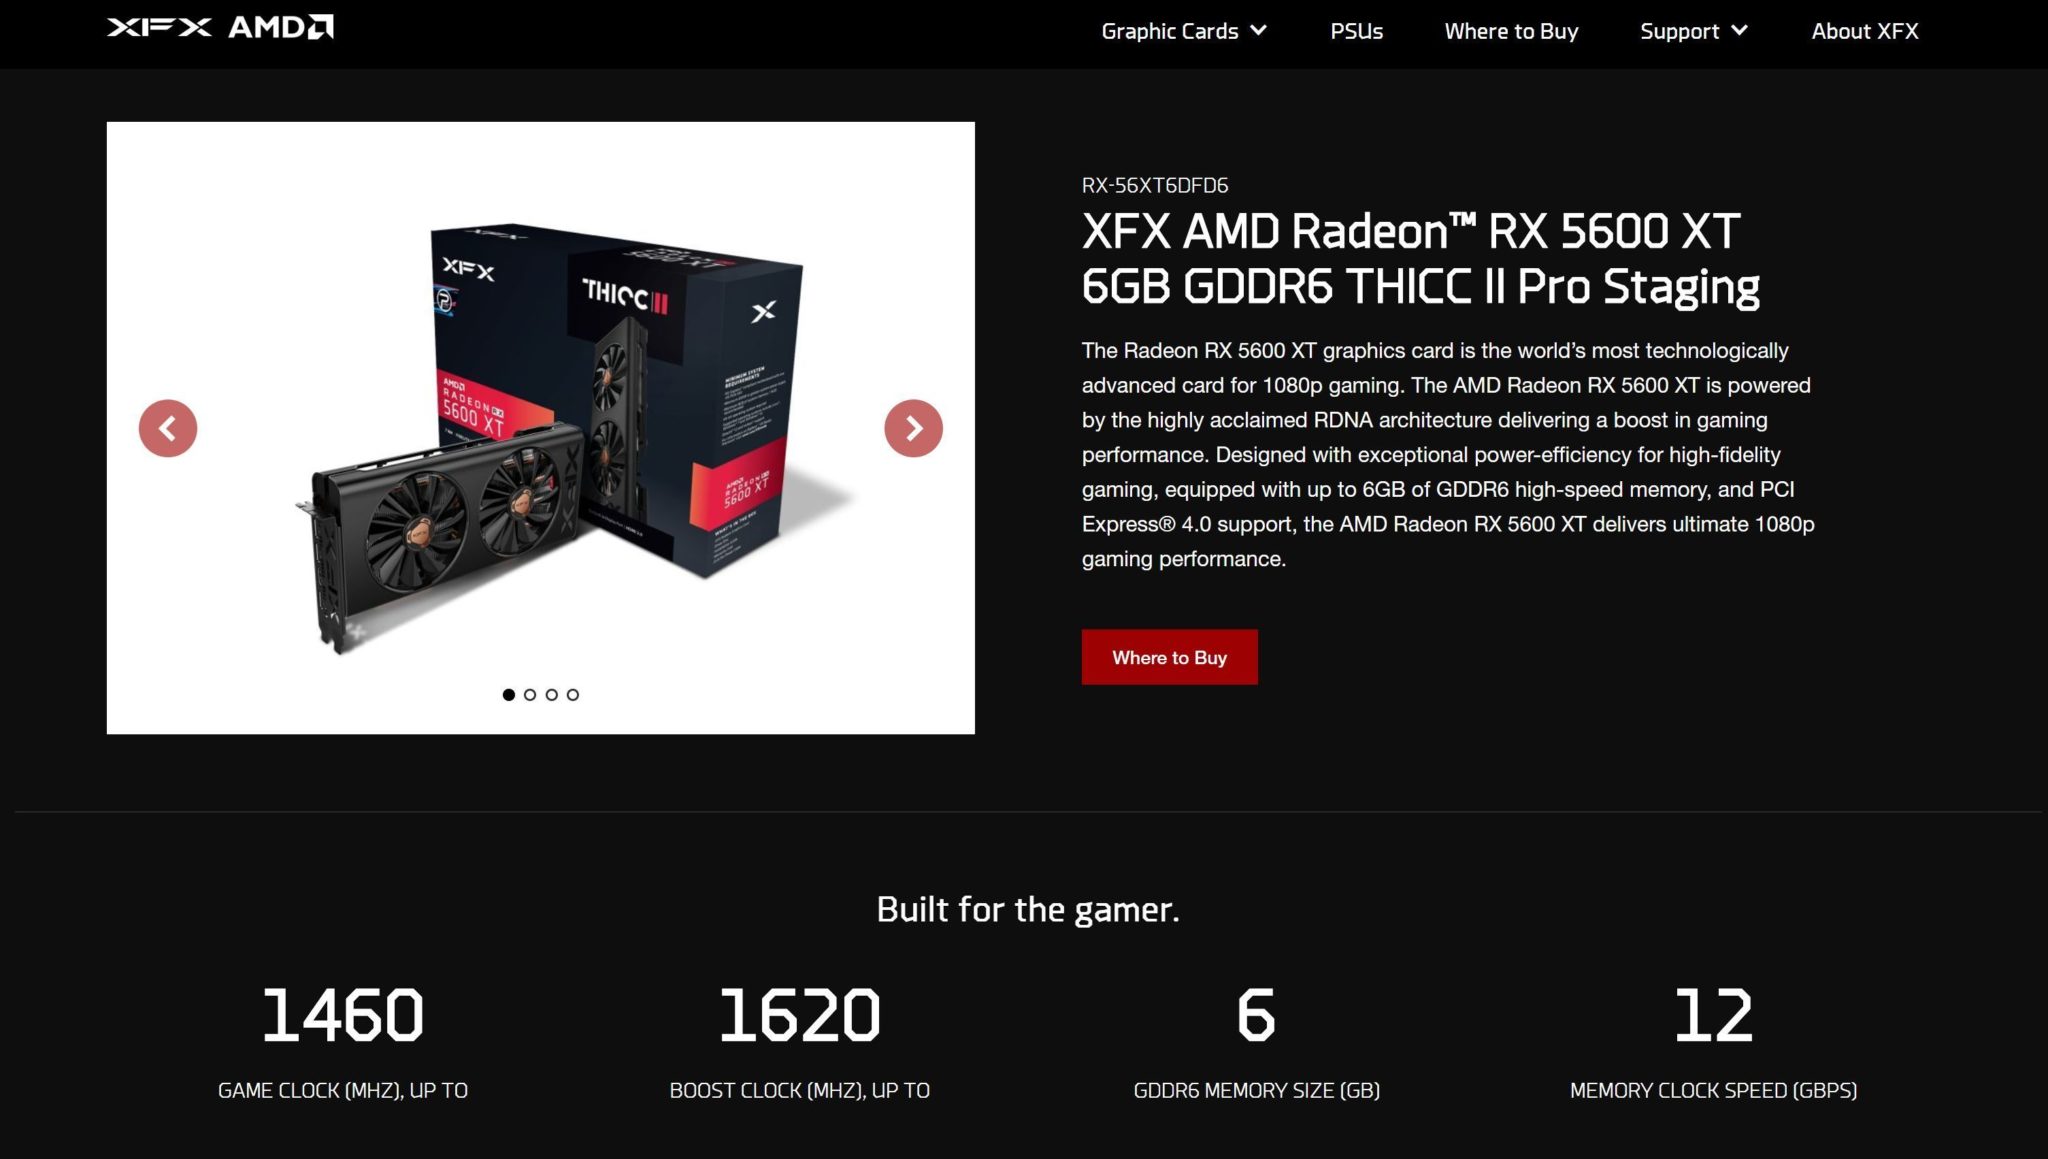Image resolution: width=2048 pixels, height=1159 pixels.
Task: Click the product title RX 5600 XT heading
Action: click(1420, 259)
